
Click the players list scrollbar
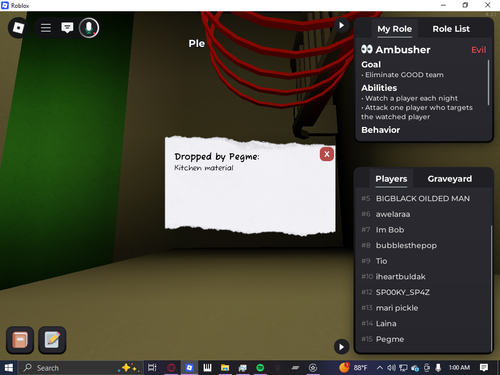coord(491,287)
